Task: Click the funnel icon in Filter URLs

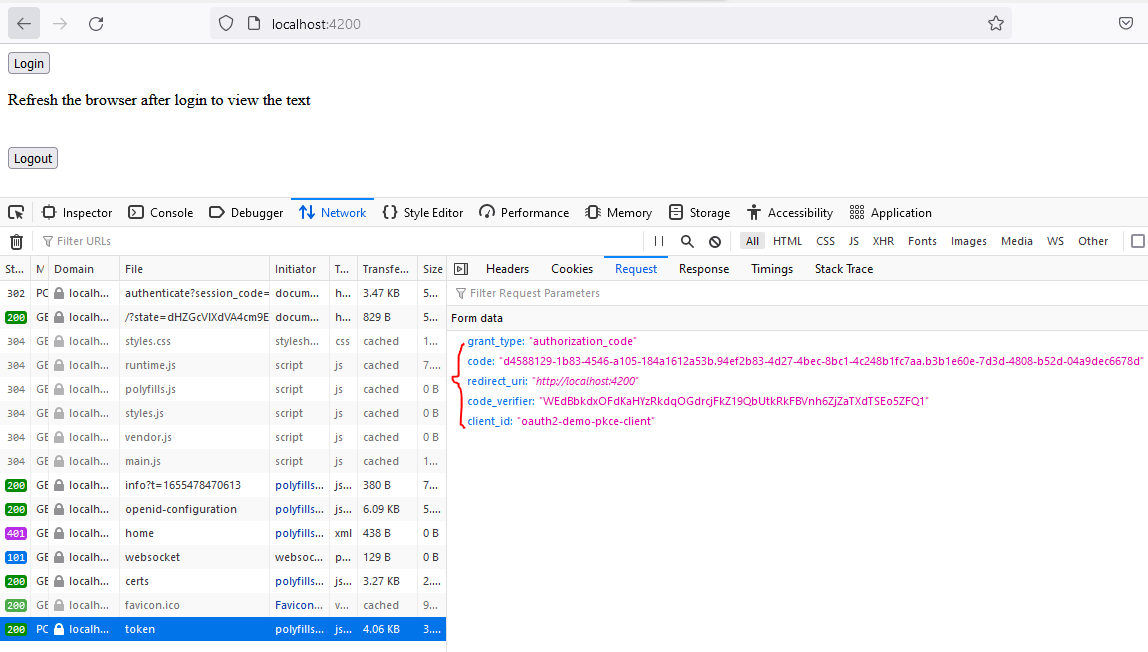Action: [x=47, y=240]
